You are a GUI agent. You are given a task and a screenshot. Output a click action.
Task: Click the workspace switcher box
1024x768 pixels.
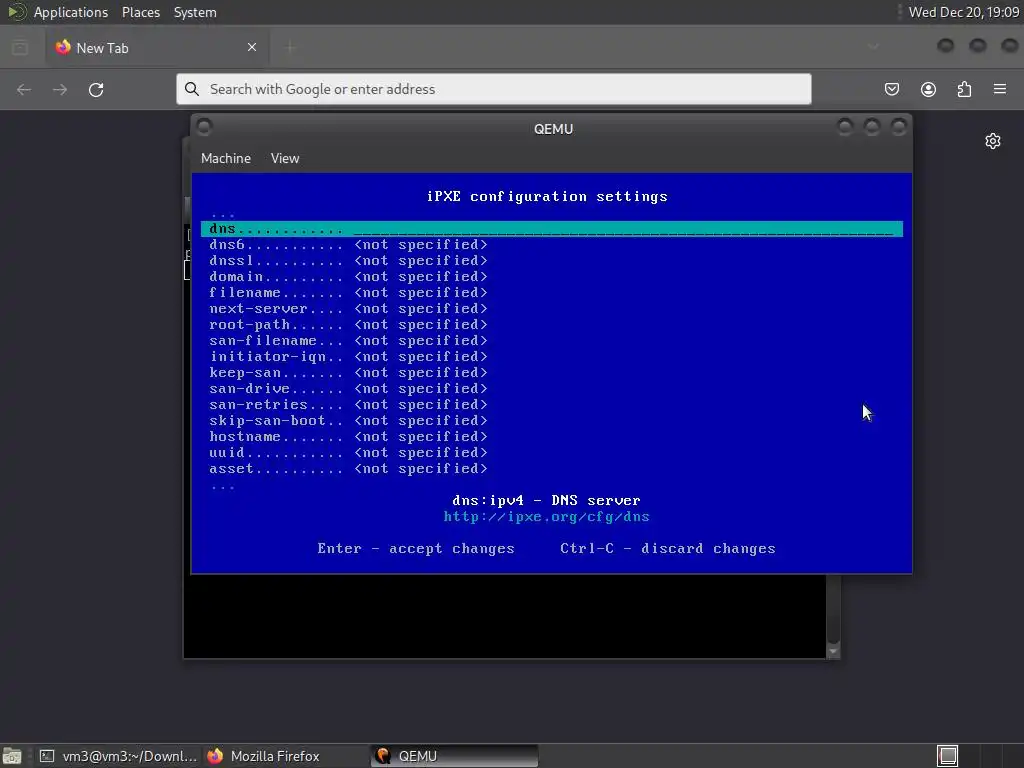pyautogui.click(x=948, y=756)
